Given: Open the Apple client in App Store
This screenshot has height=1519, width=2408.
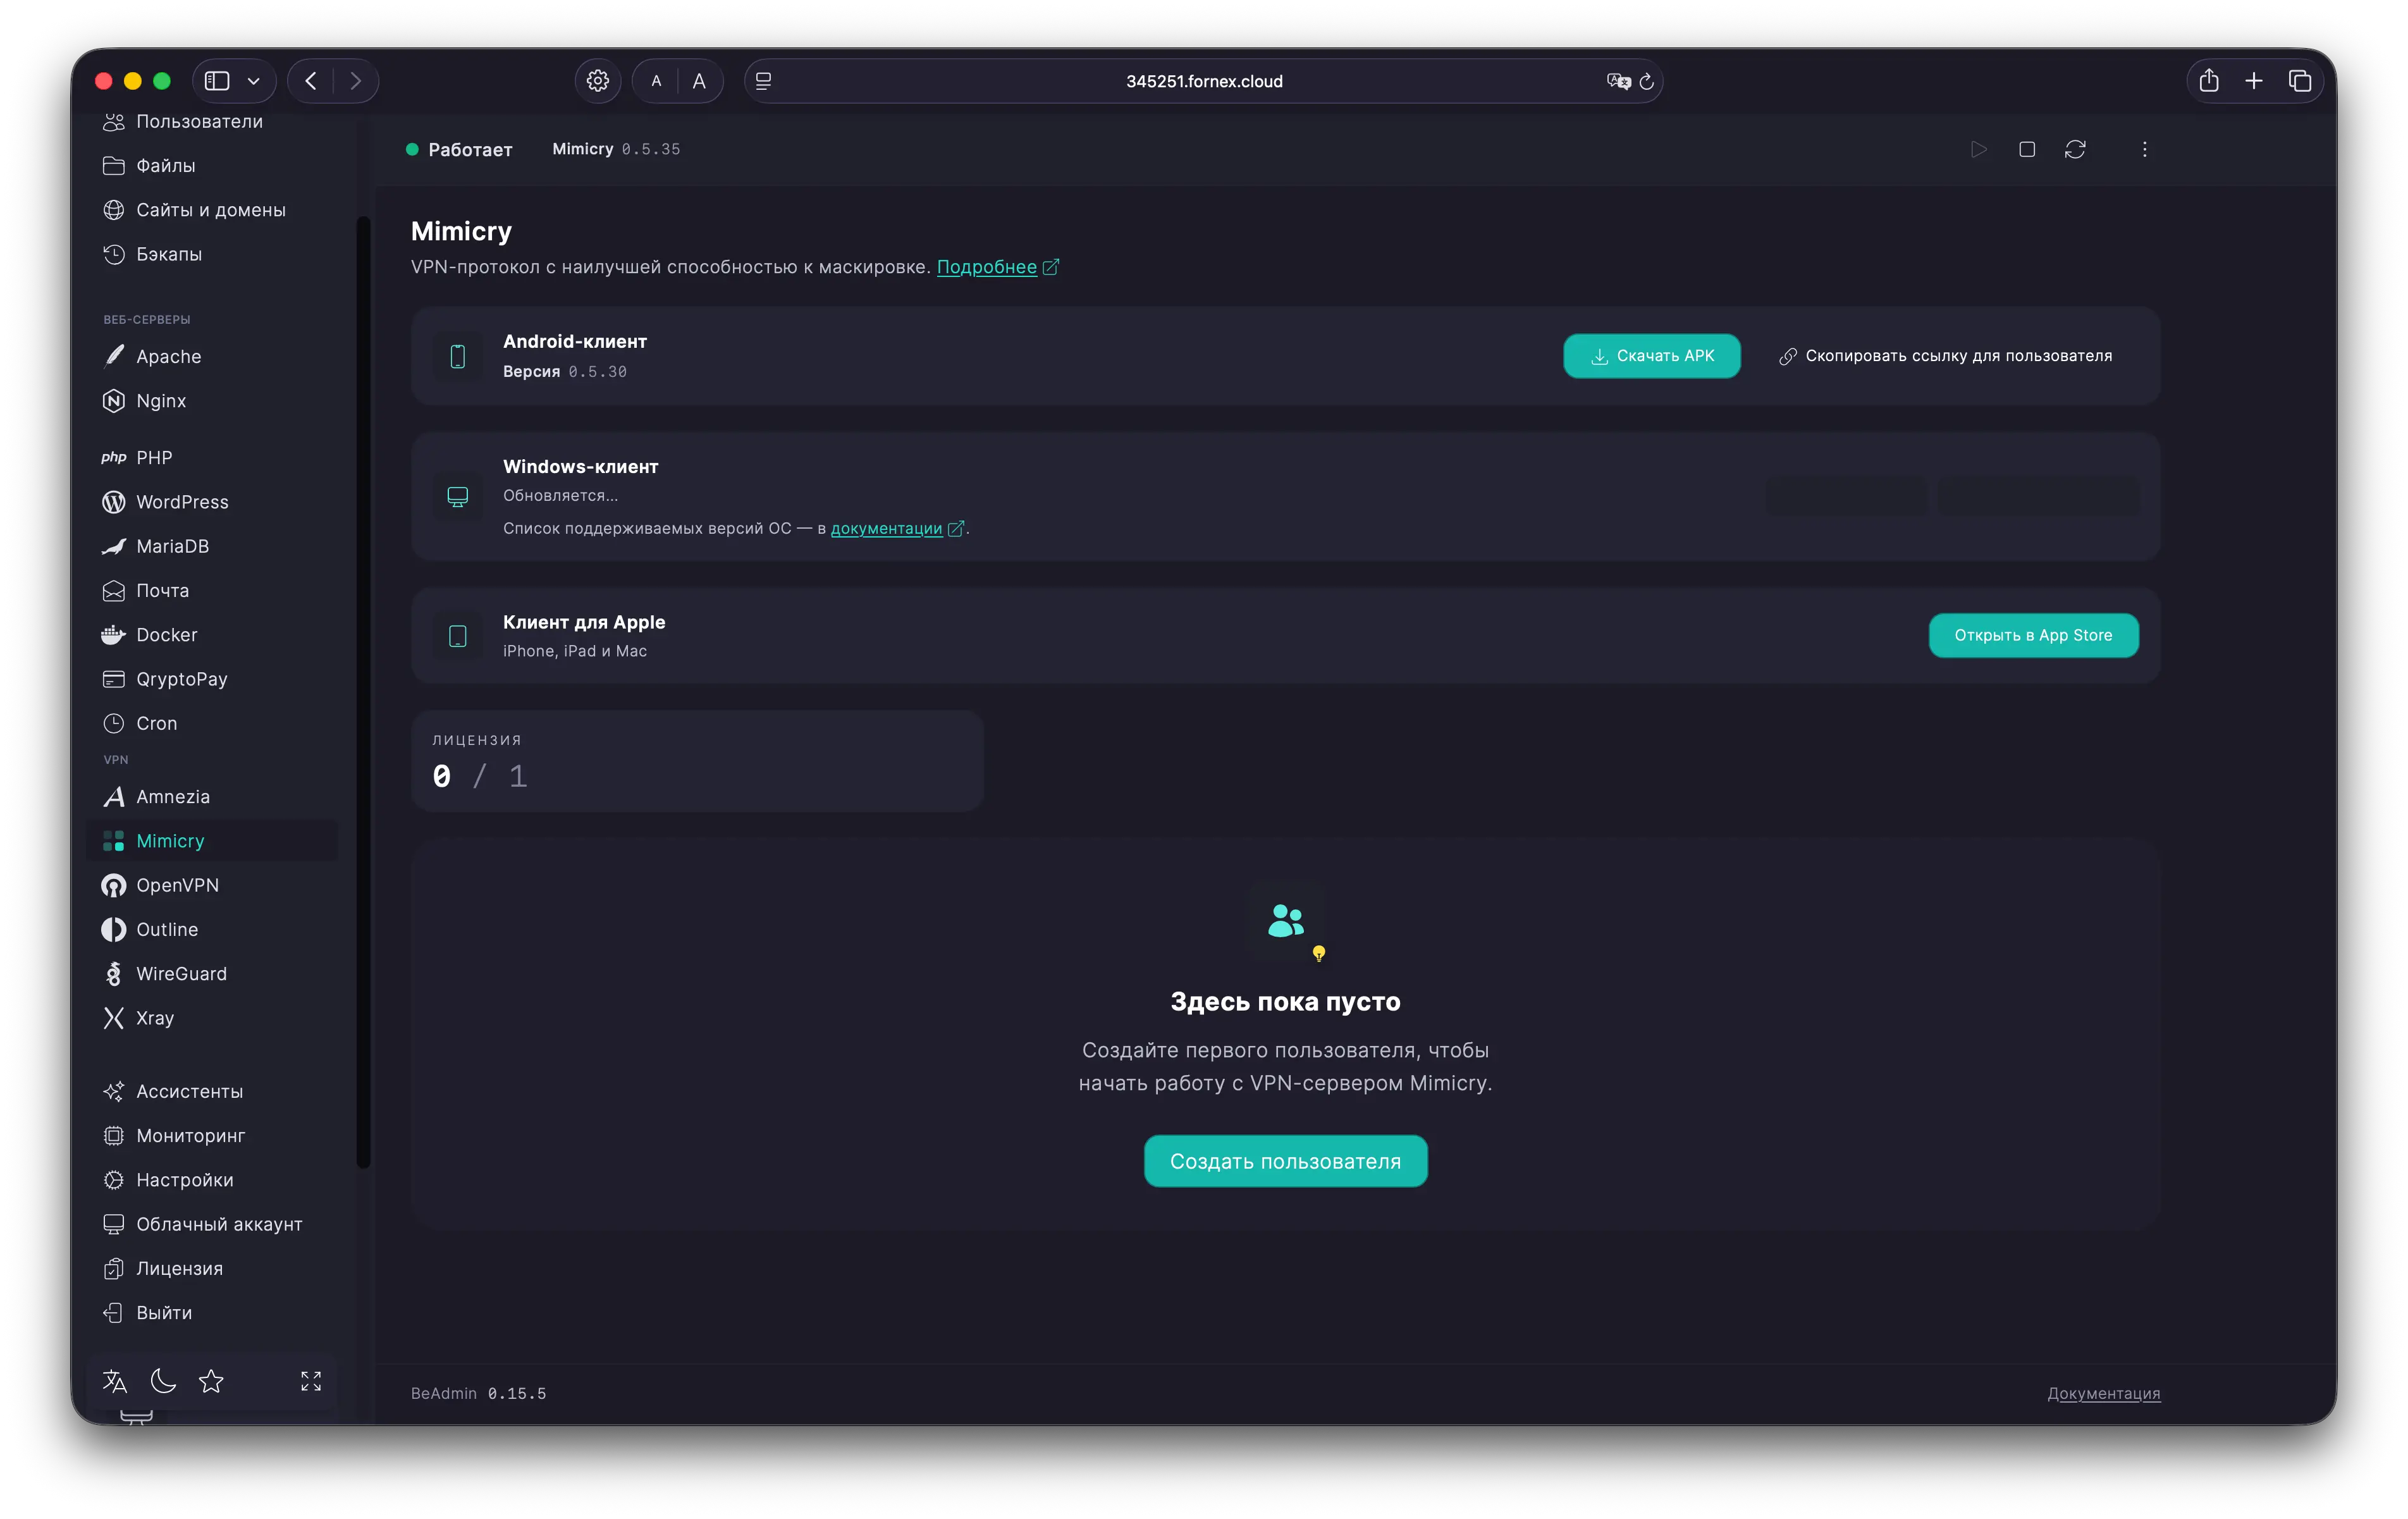Looking at the screenshot, I should 2033,635.
